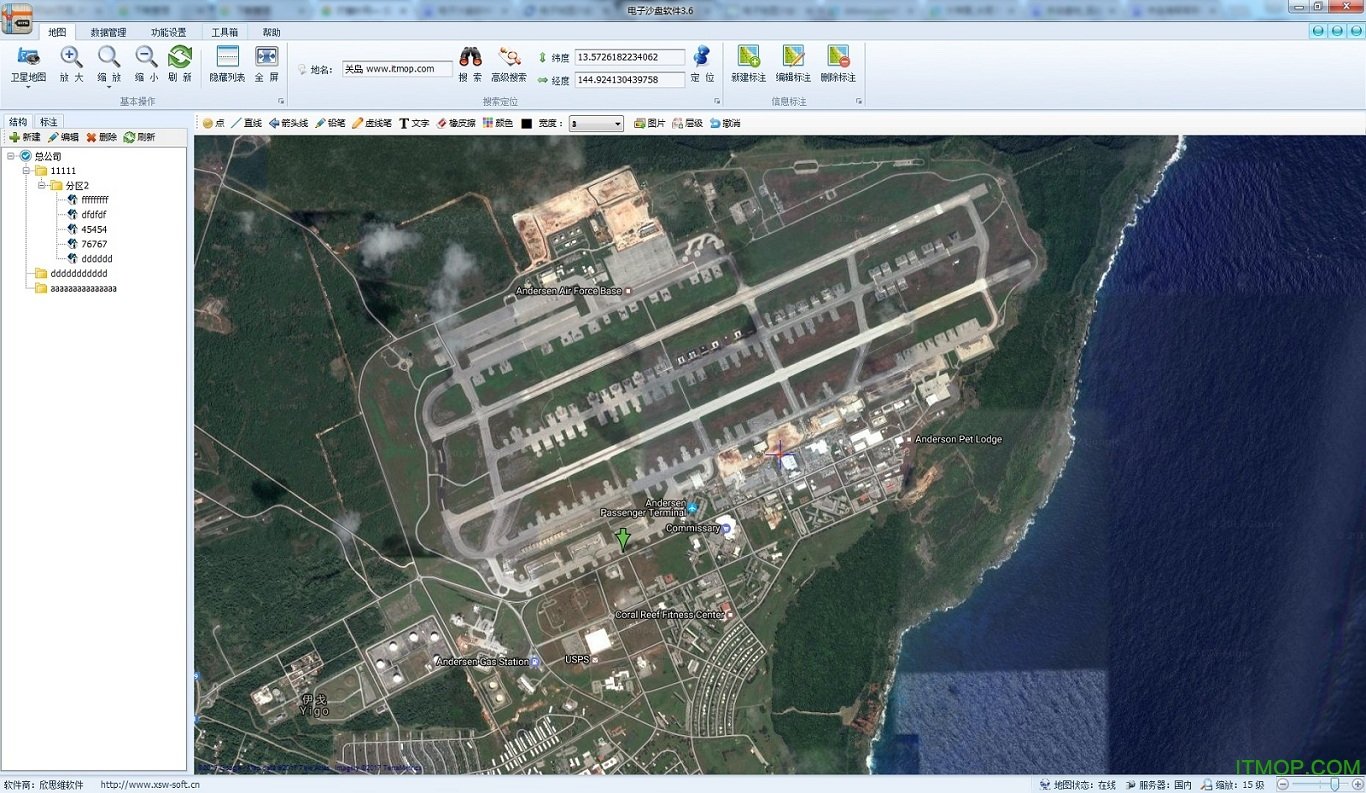Open the 宽度 line width dropdown
Screen dimensions: 1366x793
tap(596, 124)
